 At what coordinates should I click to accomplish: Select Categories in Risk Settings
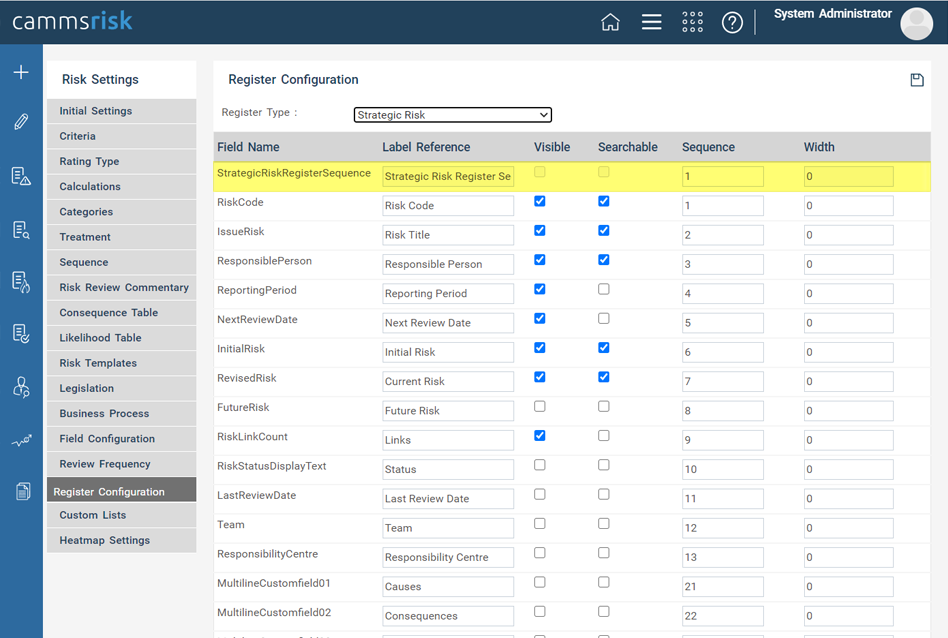pyautogui.click(x=122, y=212)
